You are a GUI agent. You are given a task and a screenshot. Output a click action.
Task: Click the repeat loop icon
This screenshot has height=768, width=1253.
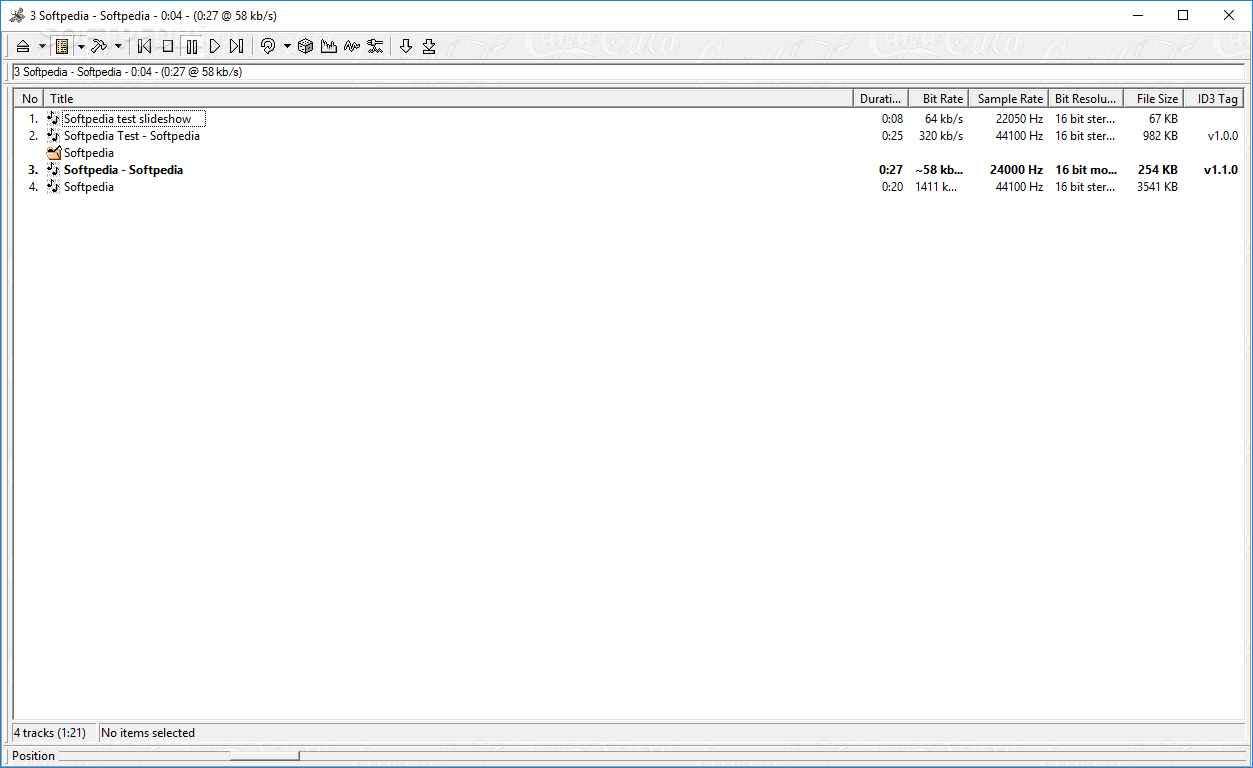pos(268,46)
